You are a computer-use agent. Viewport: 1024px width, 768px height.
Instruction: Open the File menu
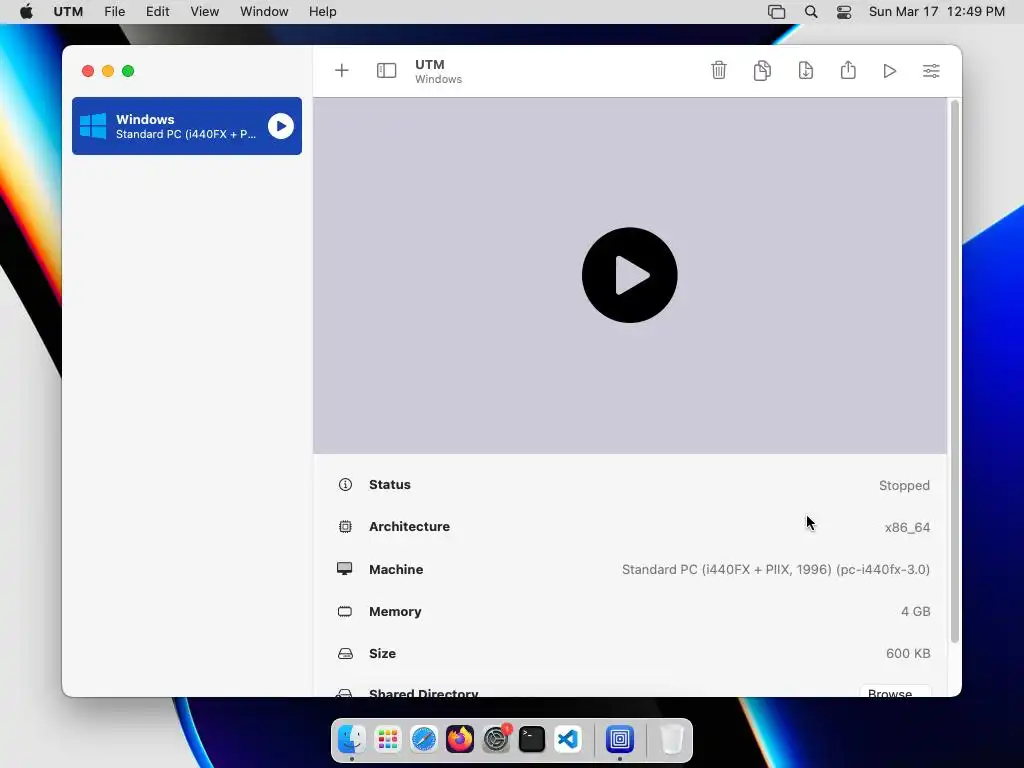114,12
